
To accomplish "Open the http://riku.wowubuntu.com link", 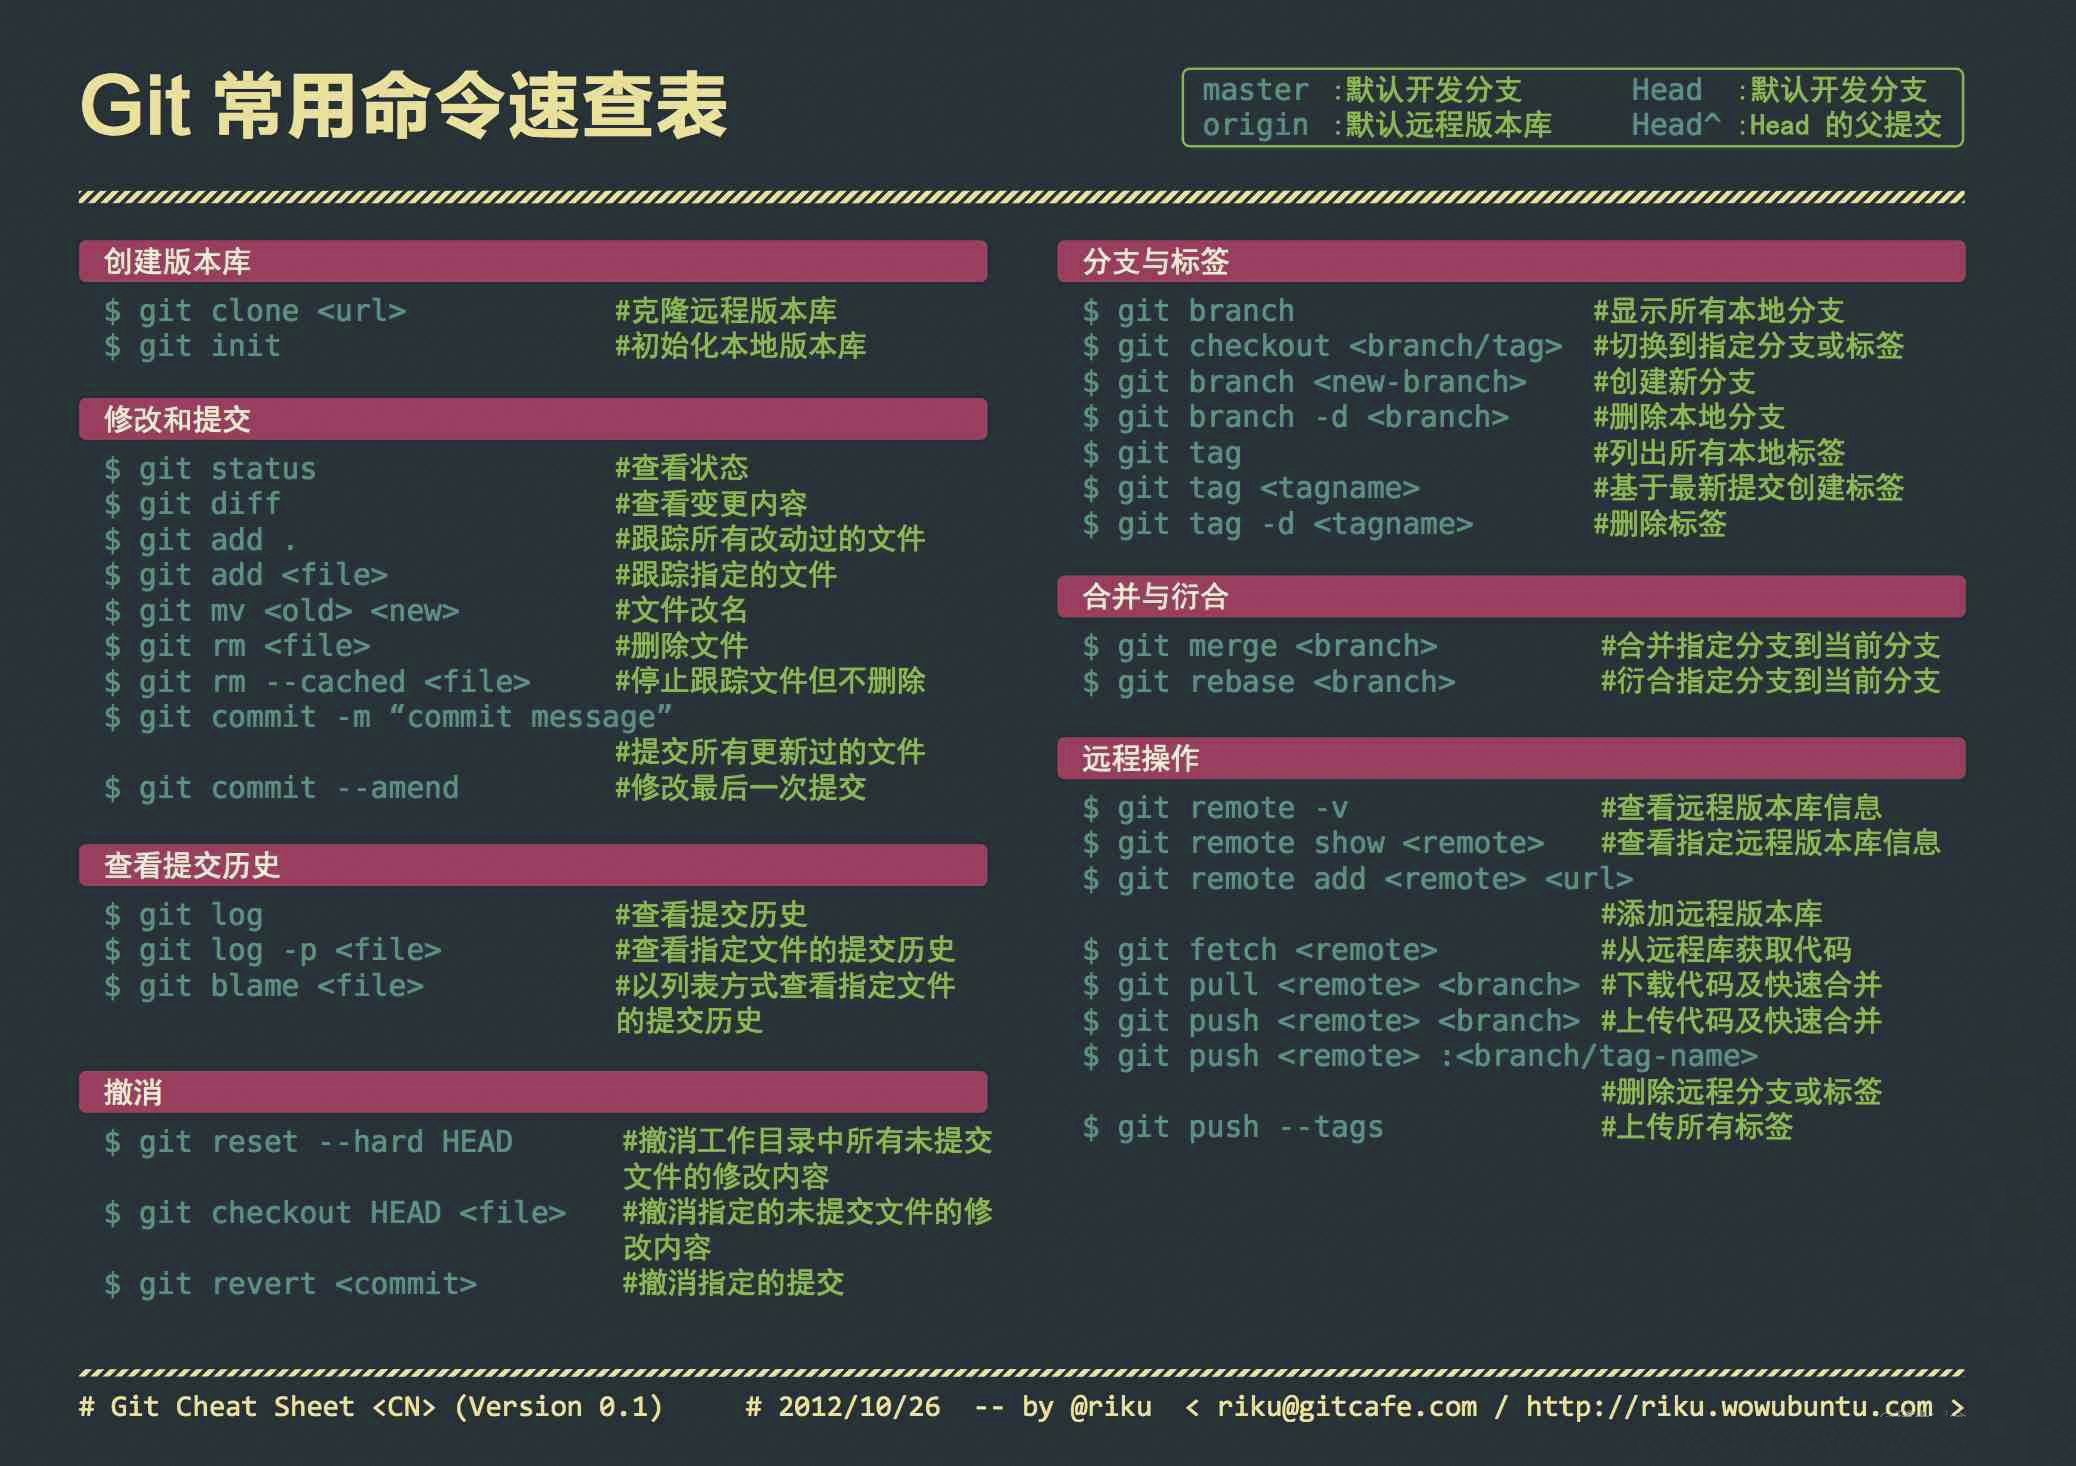I will pos(1730,1407).
